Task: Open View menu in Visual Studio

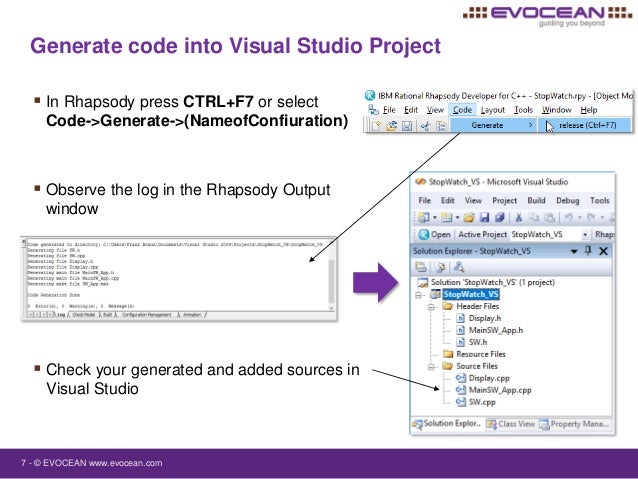Action: pyautogui.click(x=473, y=200)
